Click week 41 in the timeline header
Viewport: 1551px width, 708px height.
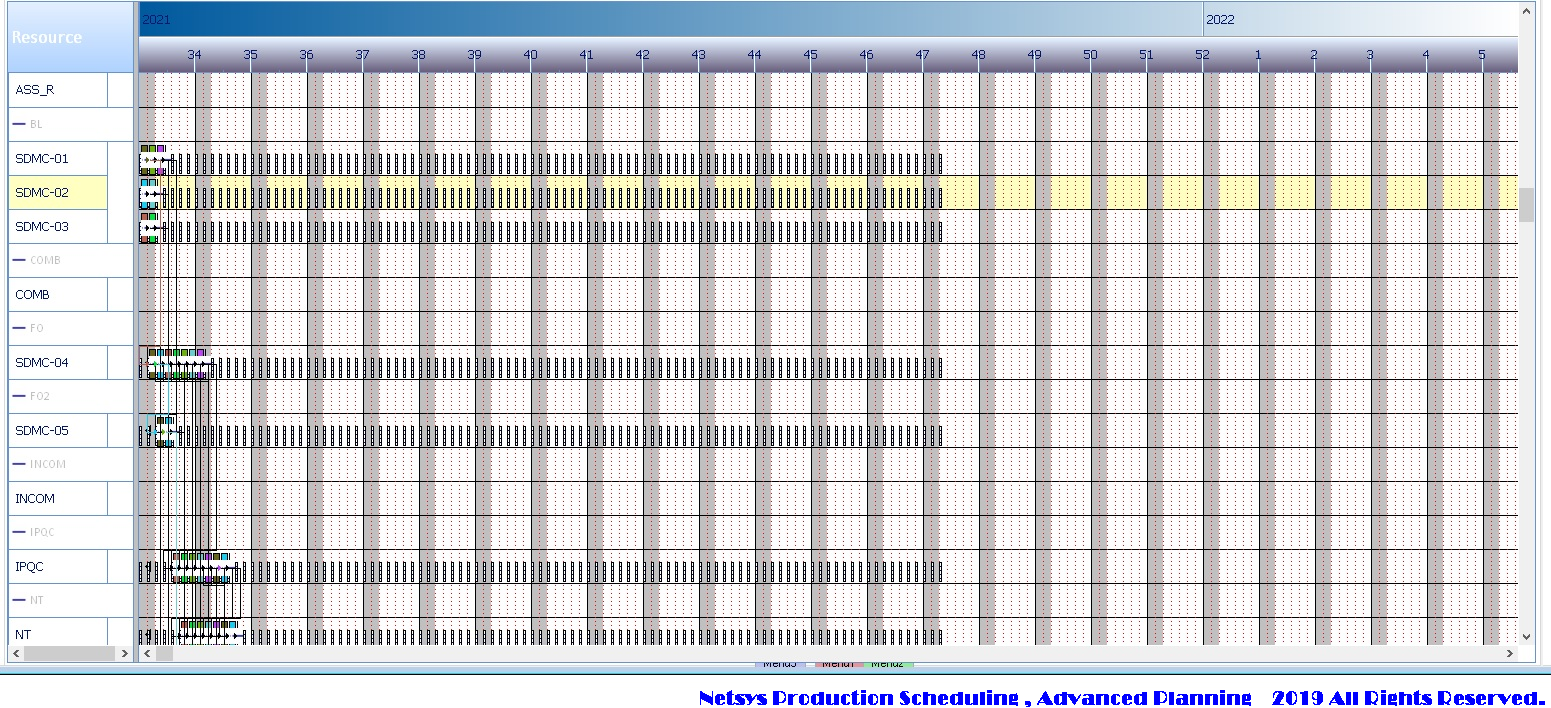pos(586,55)
